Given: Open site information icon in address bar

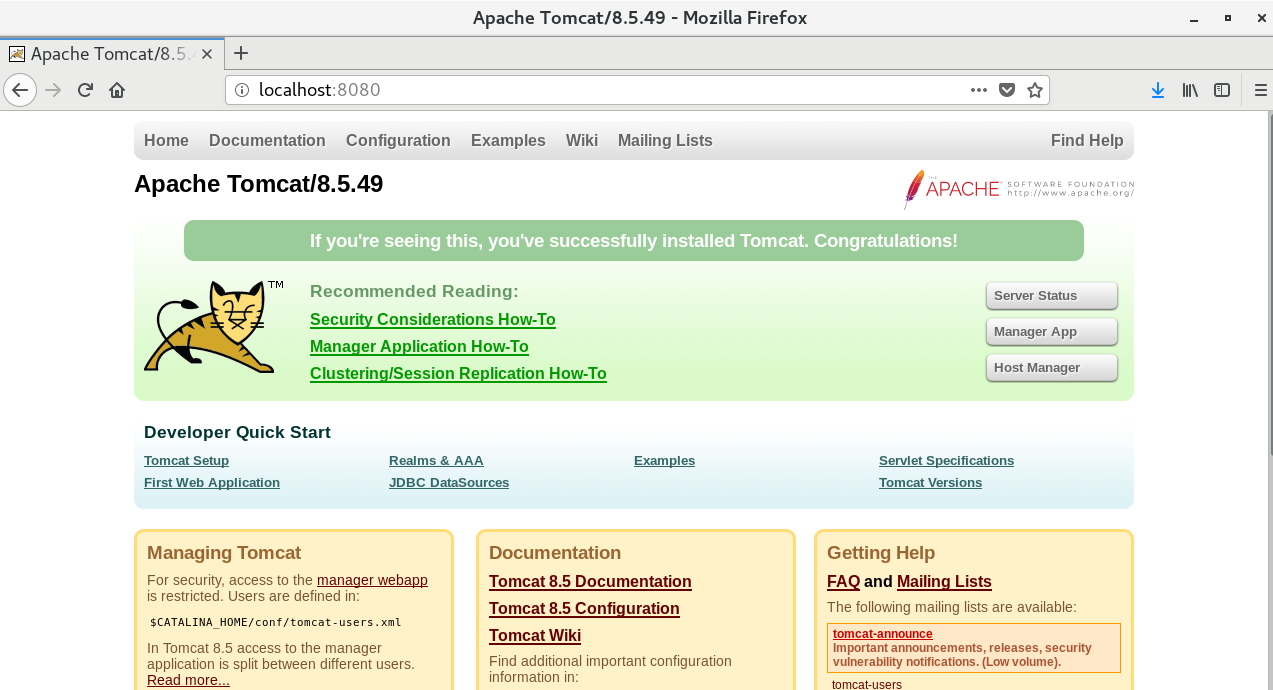Looking at the screenshot, I should tap(241, 90).
